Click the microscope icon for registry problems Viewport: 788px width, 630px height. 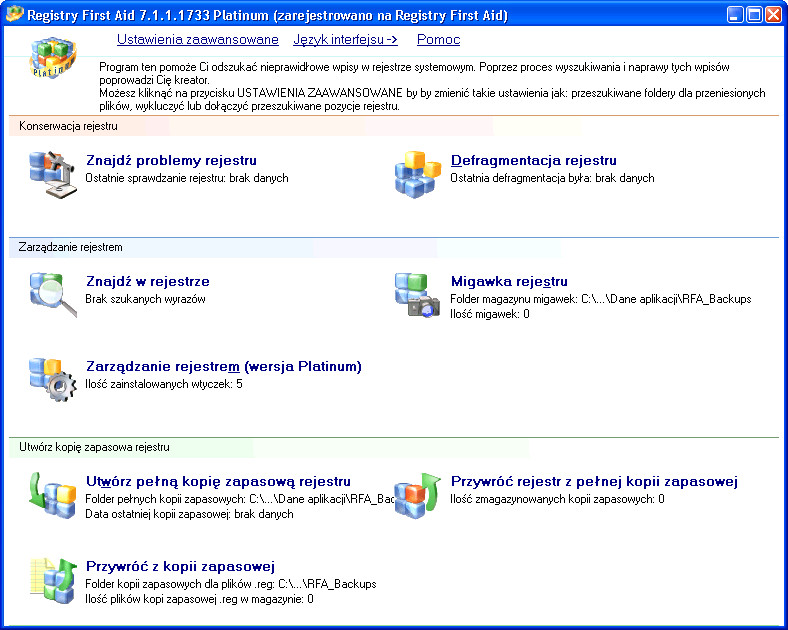pyautogui.click(x=53, y=174)
